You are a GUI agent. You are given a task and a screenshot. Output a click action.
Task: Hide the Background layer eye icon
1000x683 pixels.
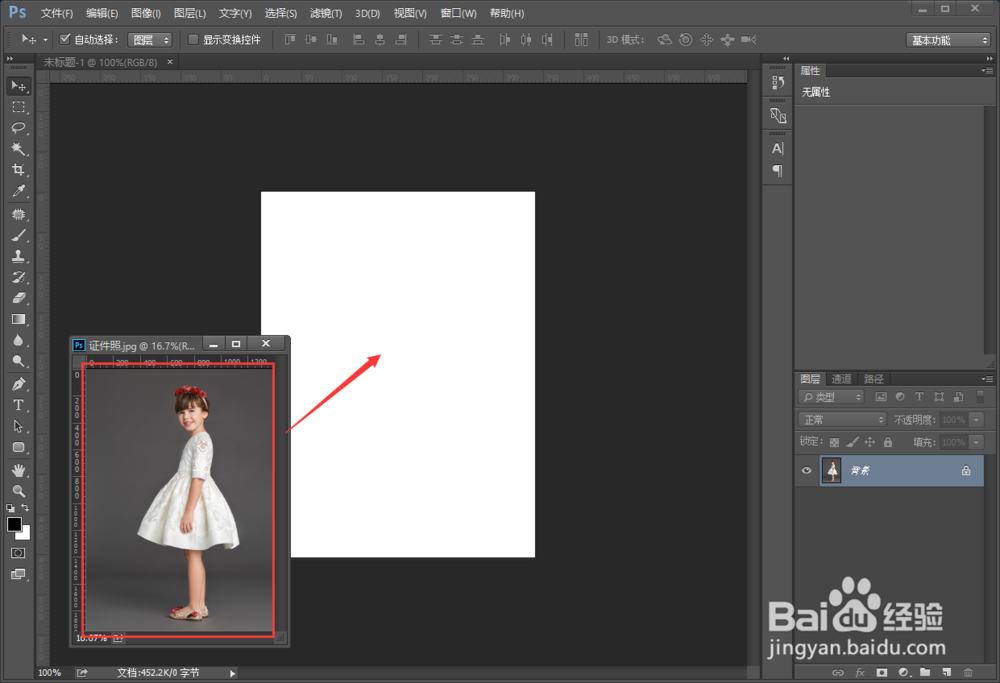click(x=806, y=471)
